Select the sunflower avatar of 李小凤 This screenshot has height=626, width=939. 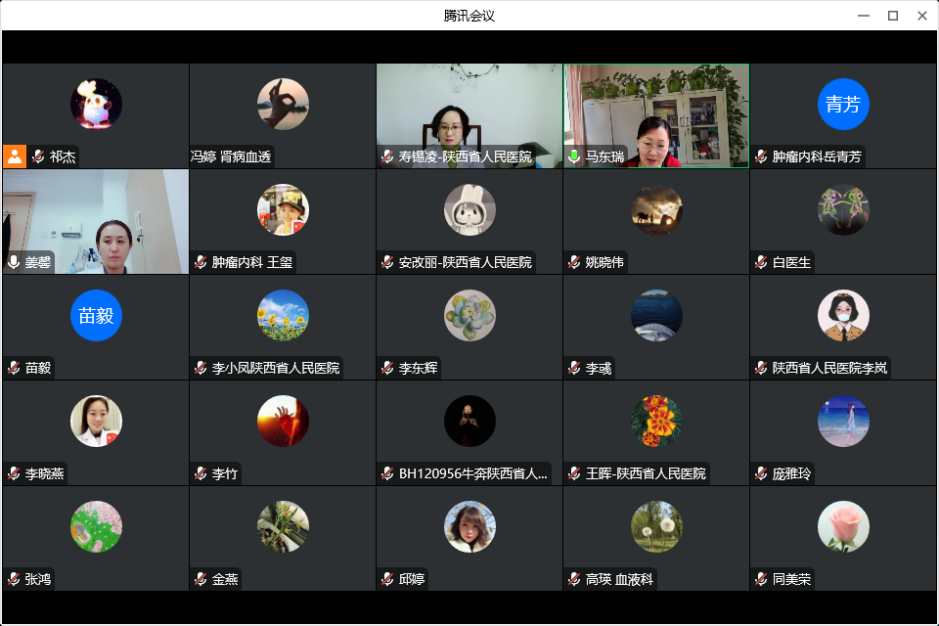(x=283, y=316)
